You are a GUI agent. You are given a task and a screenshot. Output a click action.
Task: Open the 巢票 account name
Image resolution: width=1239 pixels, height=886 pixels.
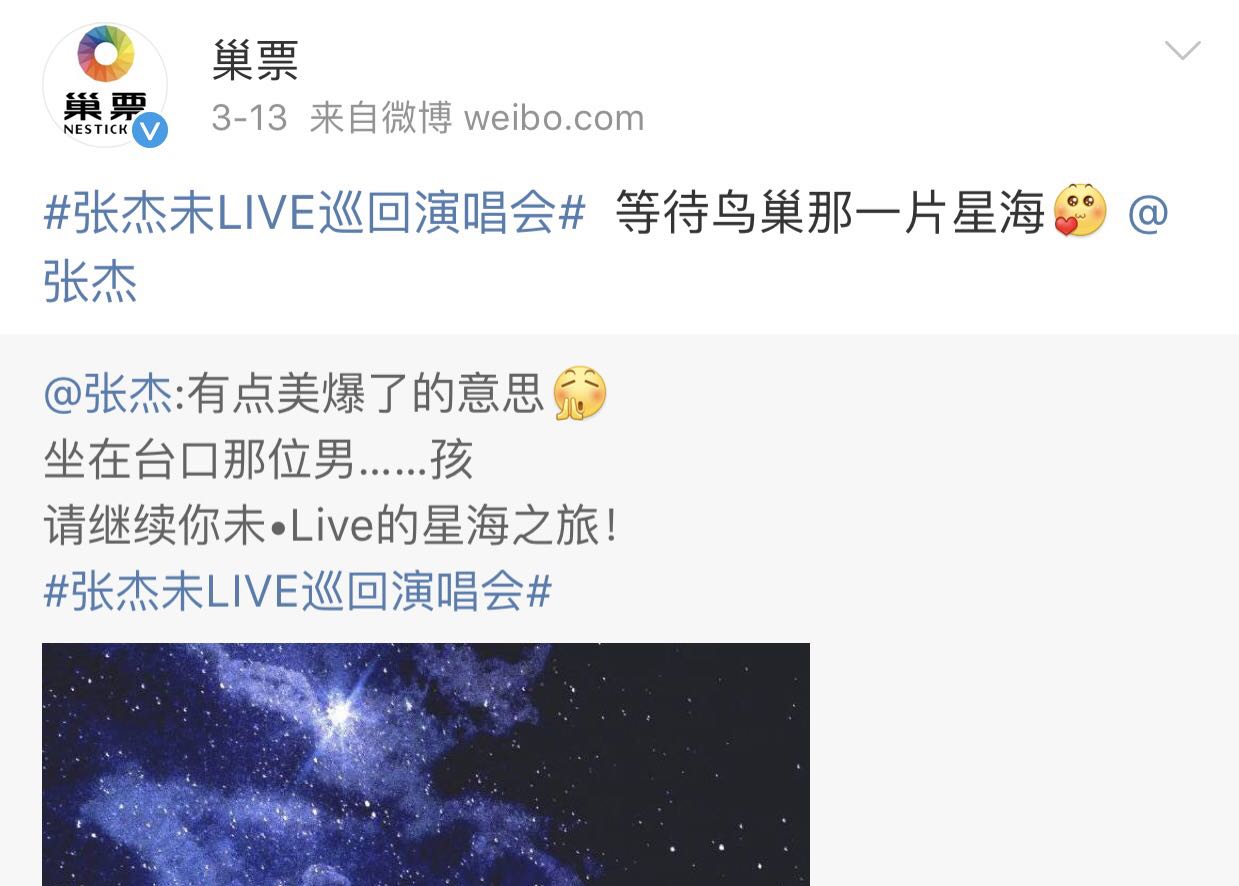(256, 62)
